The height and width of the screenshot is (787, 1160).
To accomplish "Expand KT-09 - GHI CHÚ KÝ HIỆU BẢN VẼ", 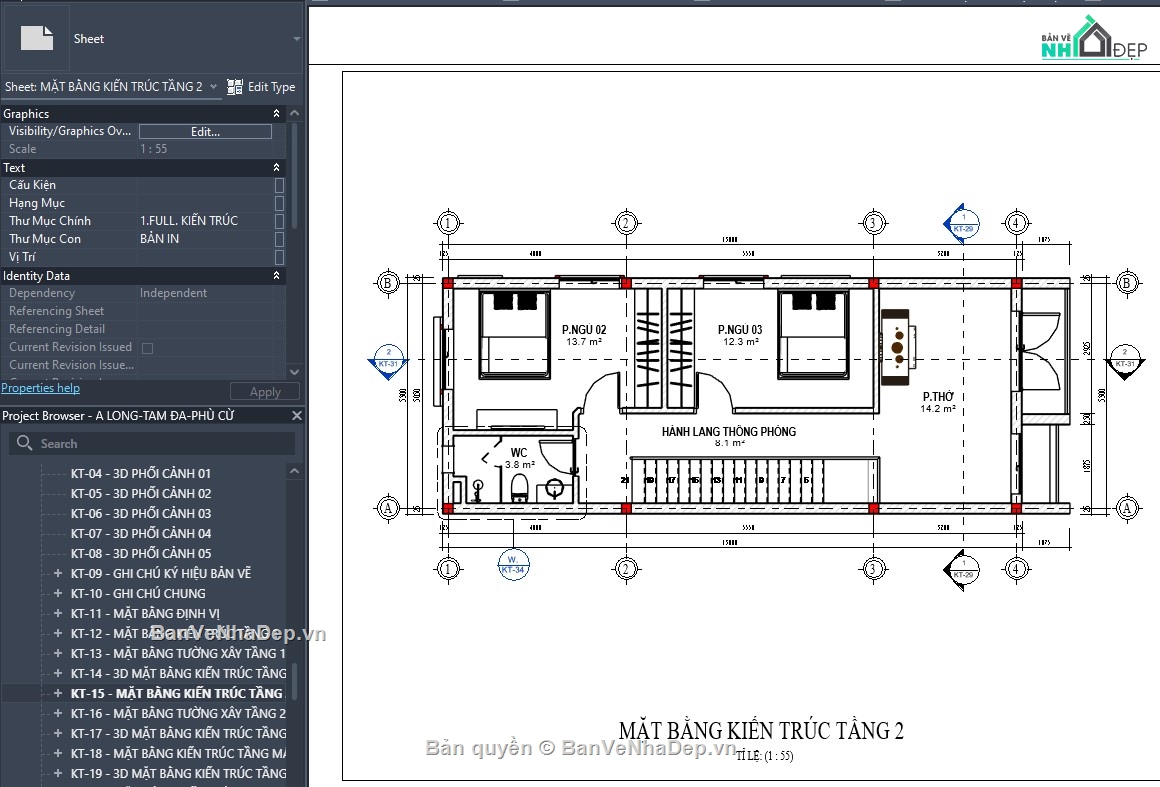I will (x=58, y=573).
